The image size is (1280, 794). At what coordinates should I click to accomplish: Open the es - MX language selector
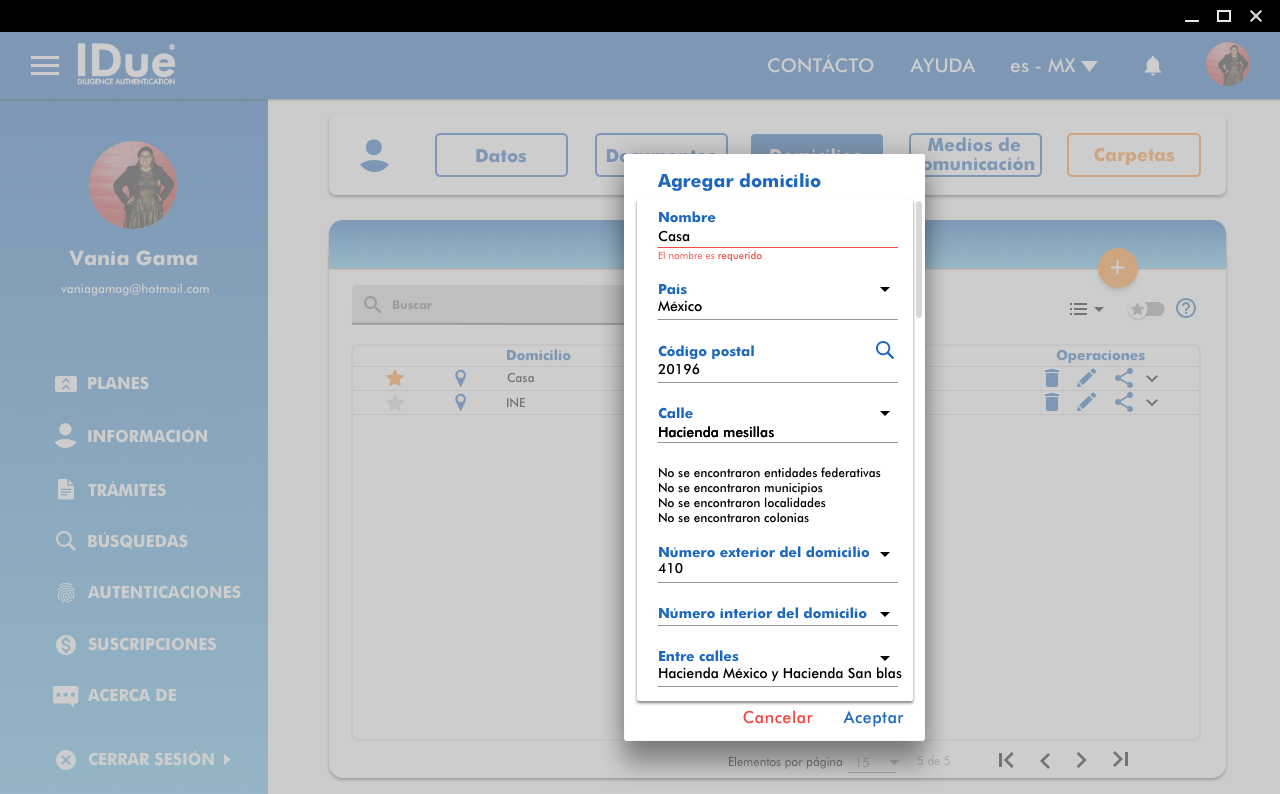point(1053,66)
